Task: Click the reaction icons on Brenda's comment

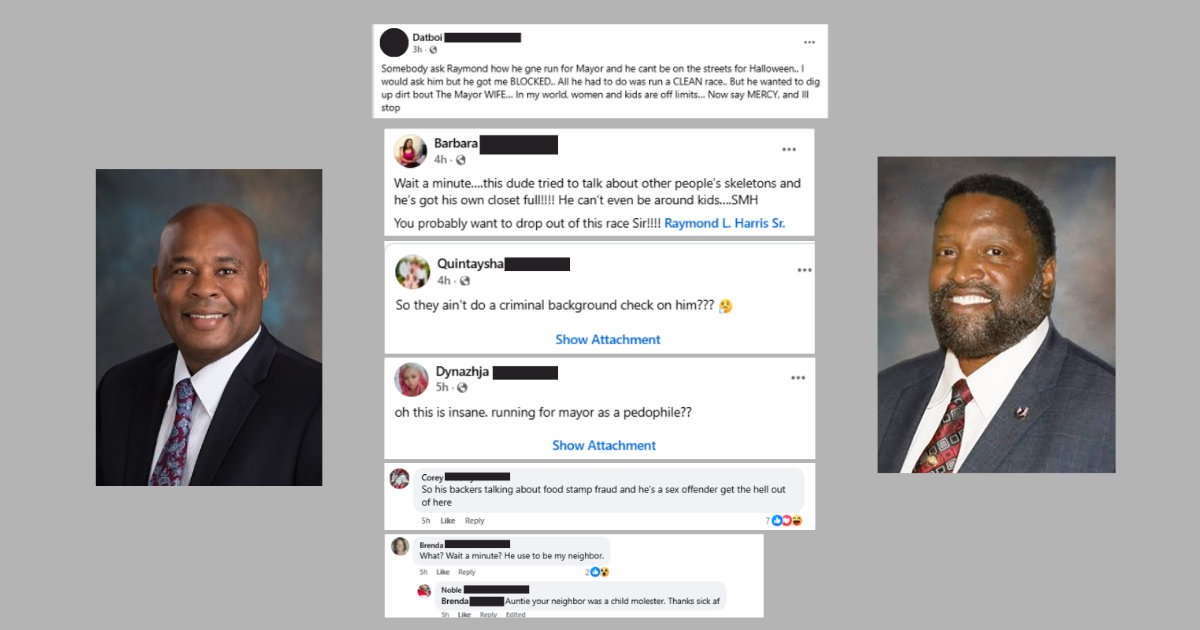Action: (600, 572)
